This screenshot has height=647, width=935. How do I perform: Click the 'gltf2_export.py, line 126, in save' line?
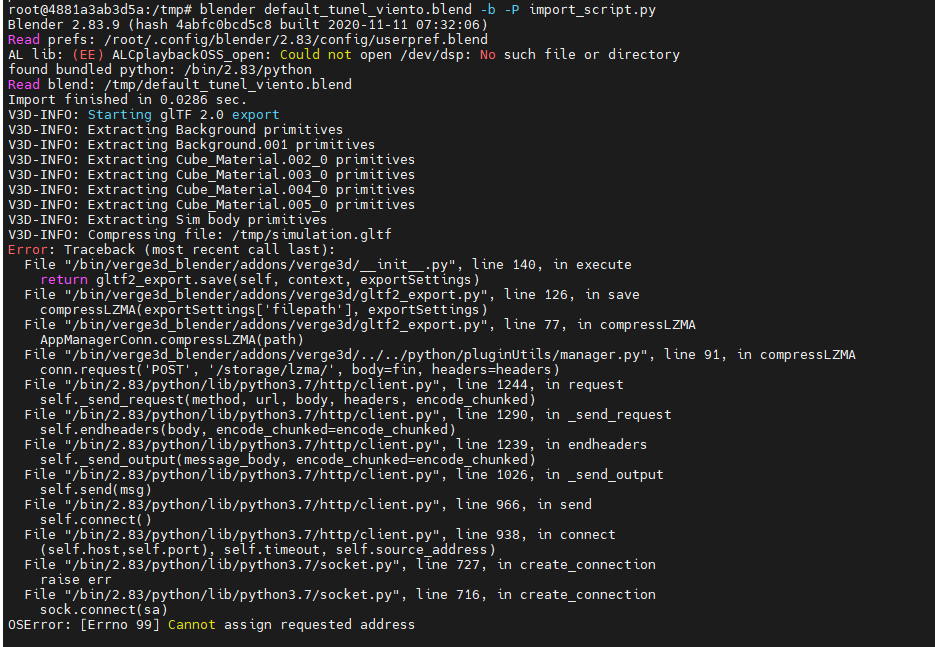point(332,295)
